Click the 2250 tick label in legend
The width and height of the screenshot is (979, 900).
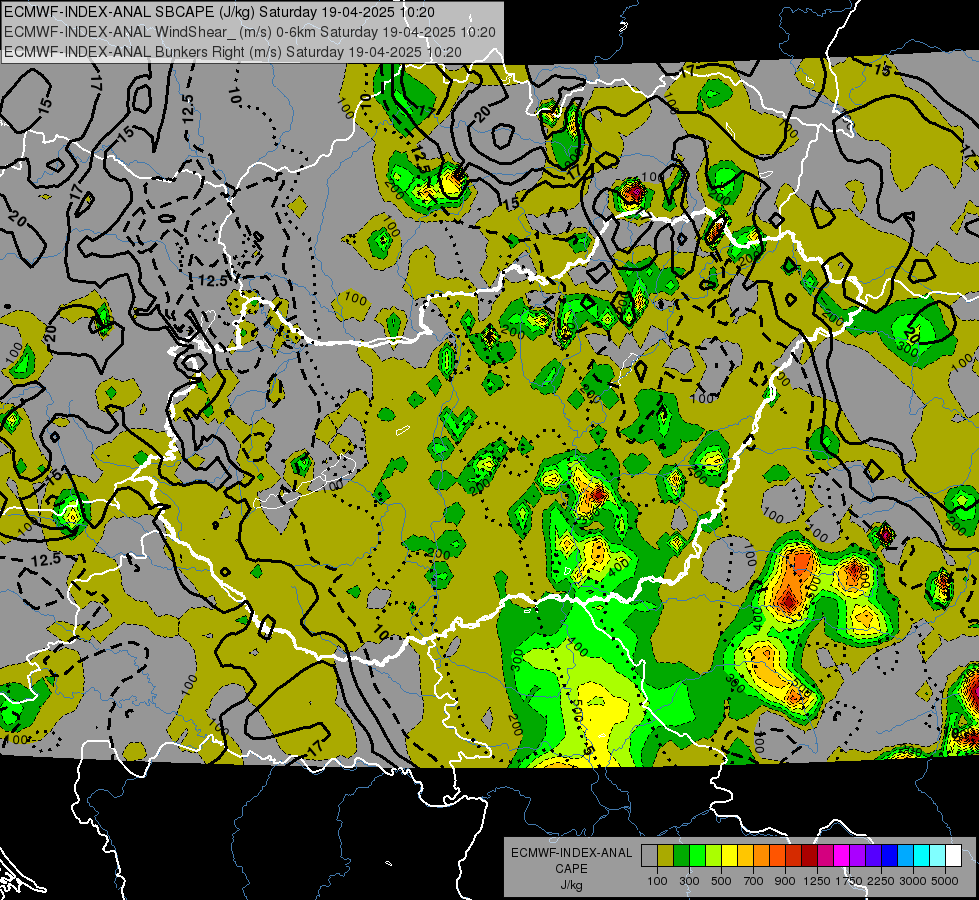point(881,881)
